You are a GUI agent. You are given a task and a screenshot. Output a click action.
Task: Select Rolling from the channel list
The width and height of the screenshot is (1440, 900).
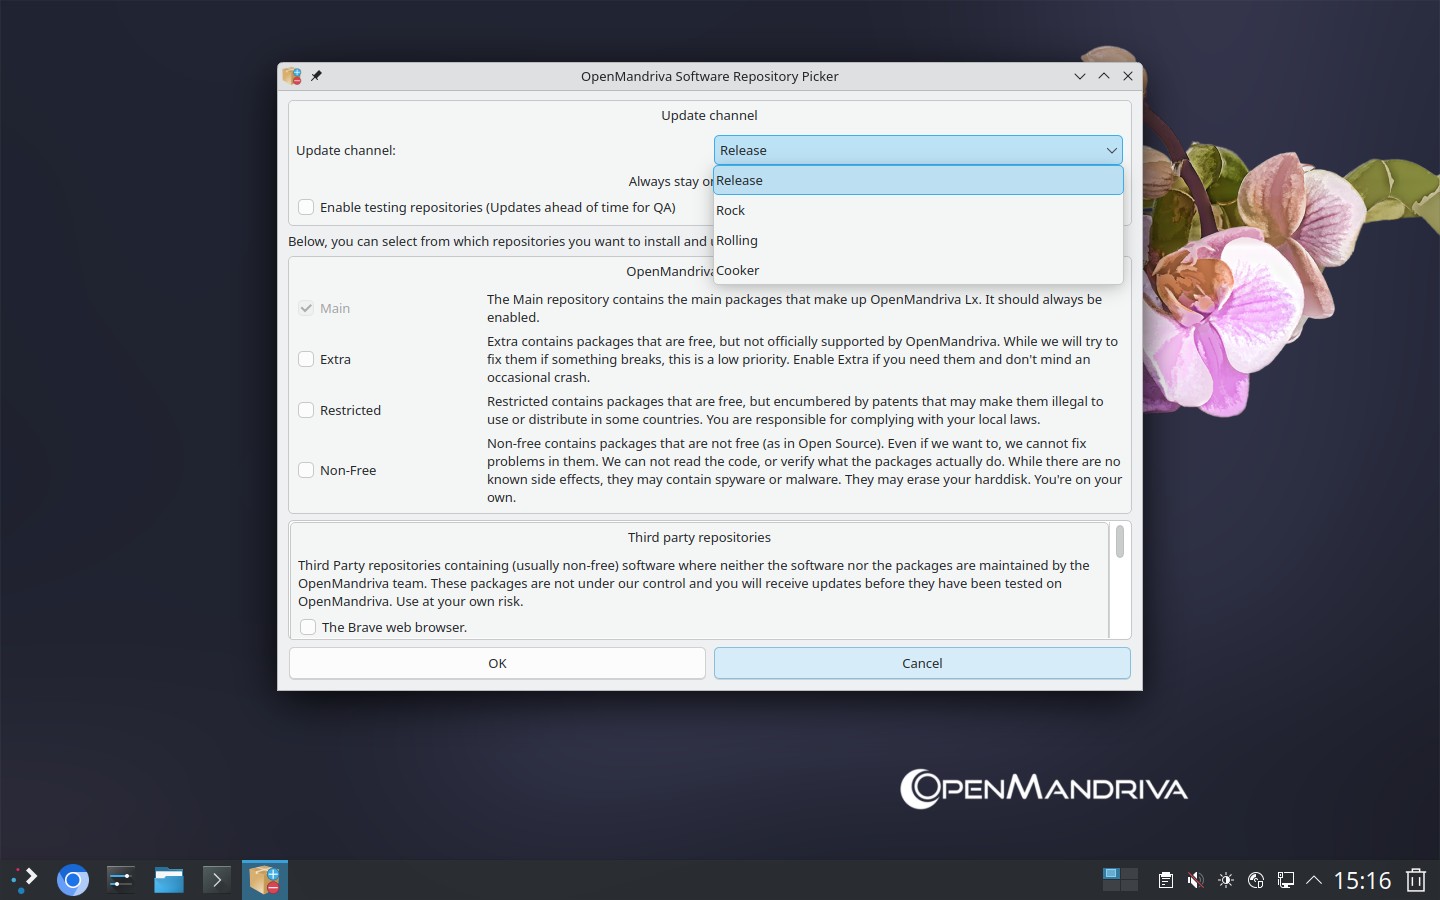pyautogui.click(x=918, y=240)
